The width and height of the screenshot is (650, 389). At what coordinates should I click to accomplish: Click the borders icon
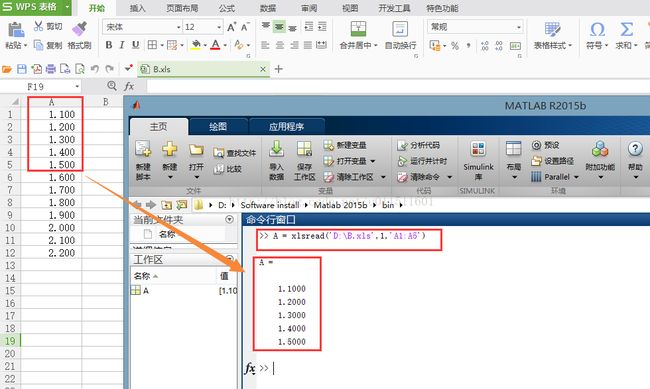pos(152,45)
